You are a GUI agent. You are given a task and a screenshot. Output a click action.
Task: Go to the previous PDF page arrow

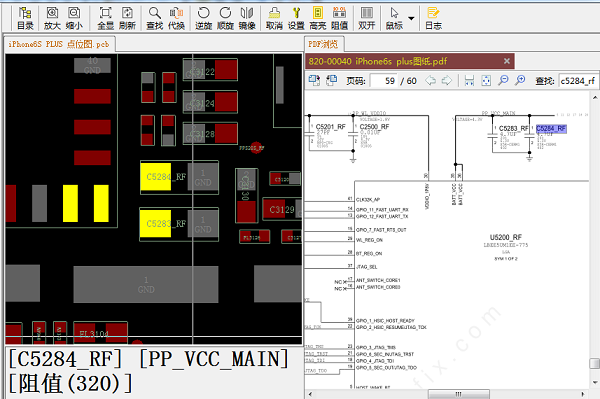(430, 81)
